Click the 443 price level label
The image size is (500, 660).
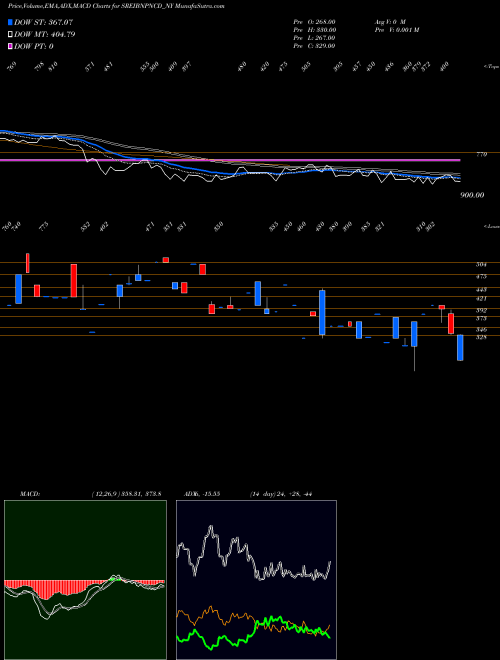(x=481, y=290)
